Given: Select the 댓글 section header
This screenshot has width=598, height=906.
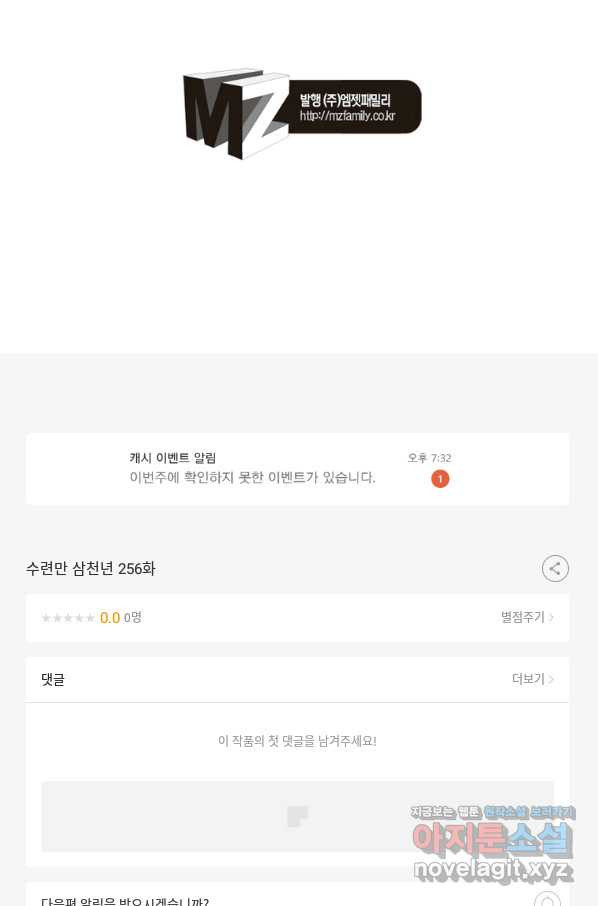Looking at the screenshot, I should pos(53,680).
